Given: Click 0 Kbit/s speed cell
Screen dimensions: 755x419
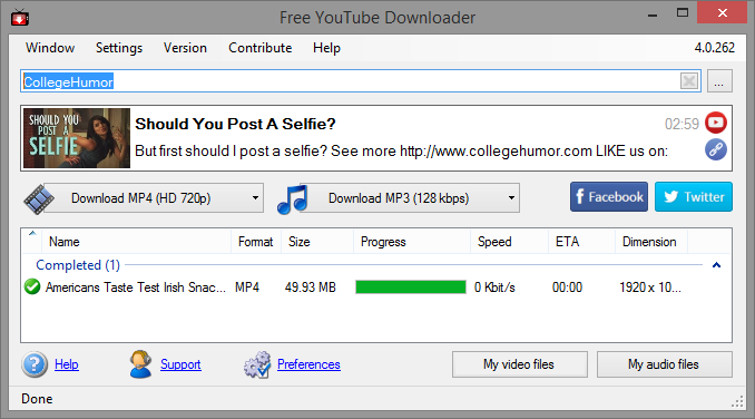Looking at the screenshot, I should coord(495,288).
